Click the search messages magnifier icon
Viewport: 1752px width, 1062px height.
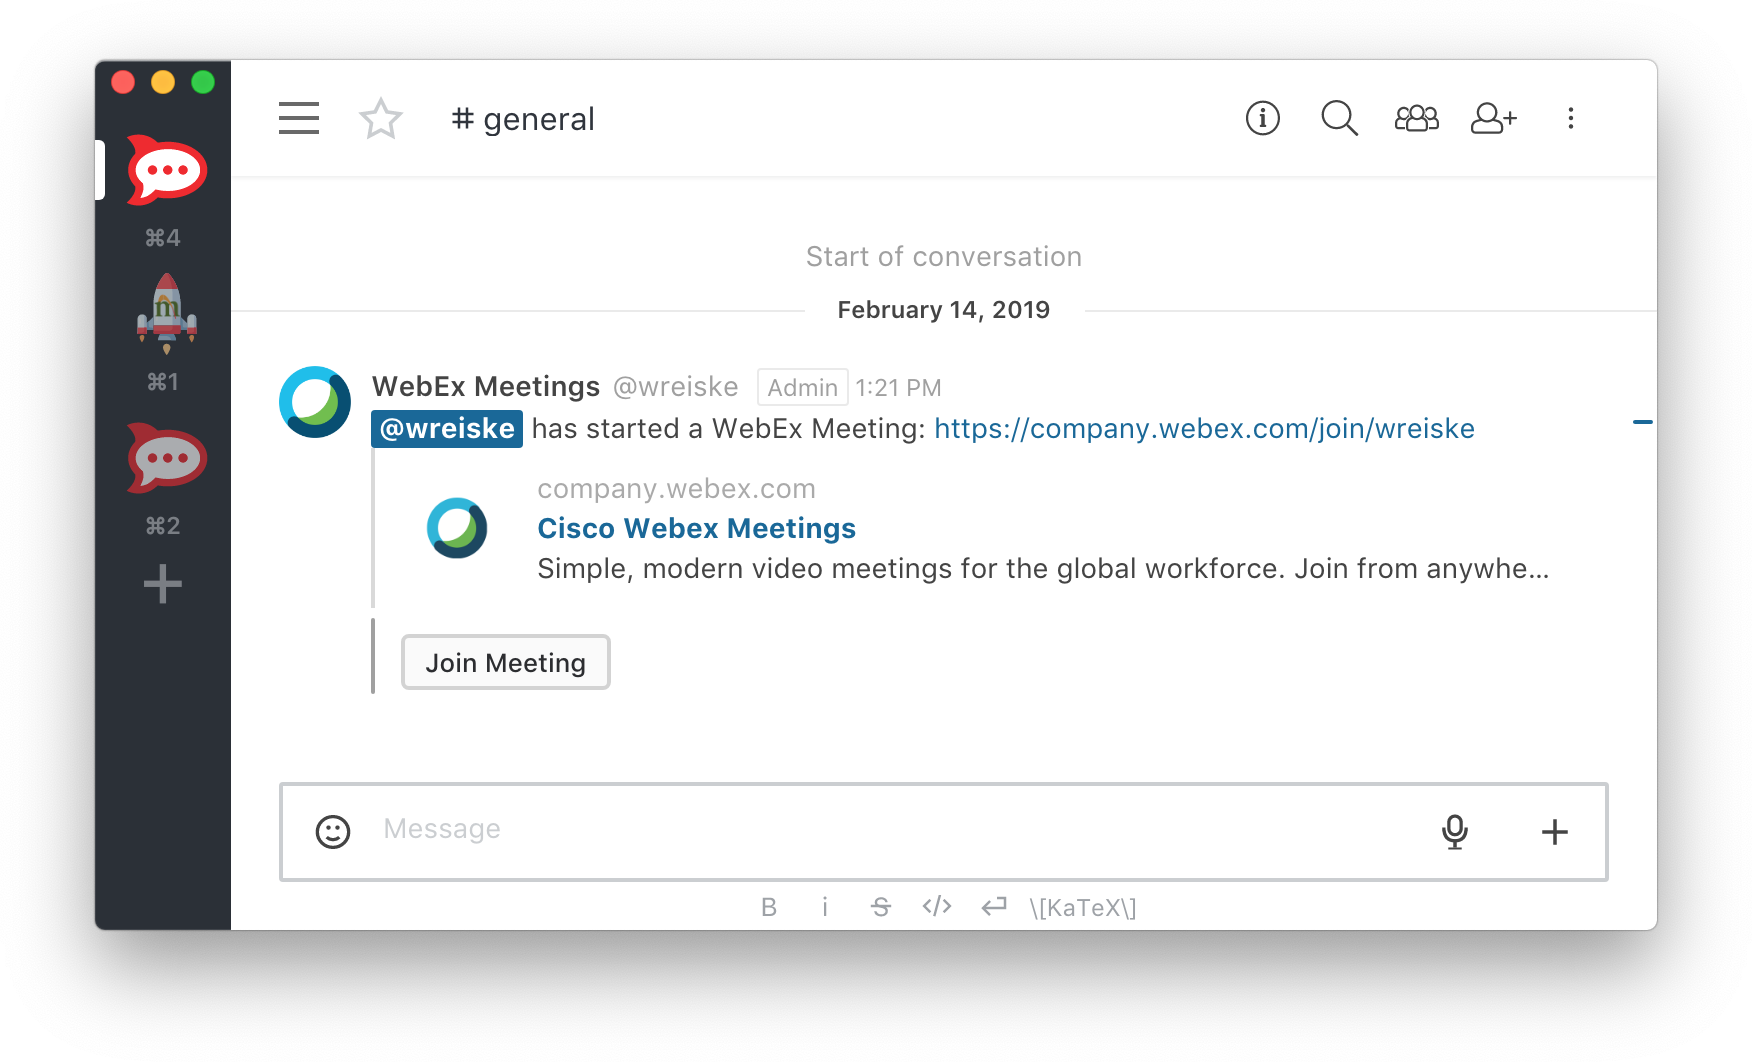coord(1339,118)
